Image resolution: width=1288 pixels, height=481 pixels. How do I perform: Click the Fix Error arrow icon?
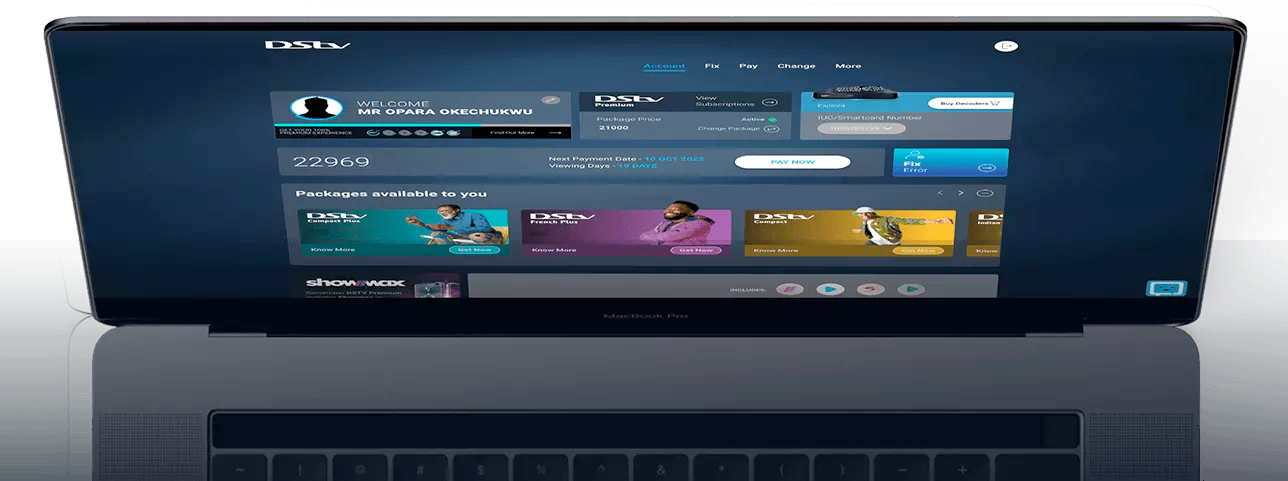(x=988, y=169)
